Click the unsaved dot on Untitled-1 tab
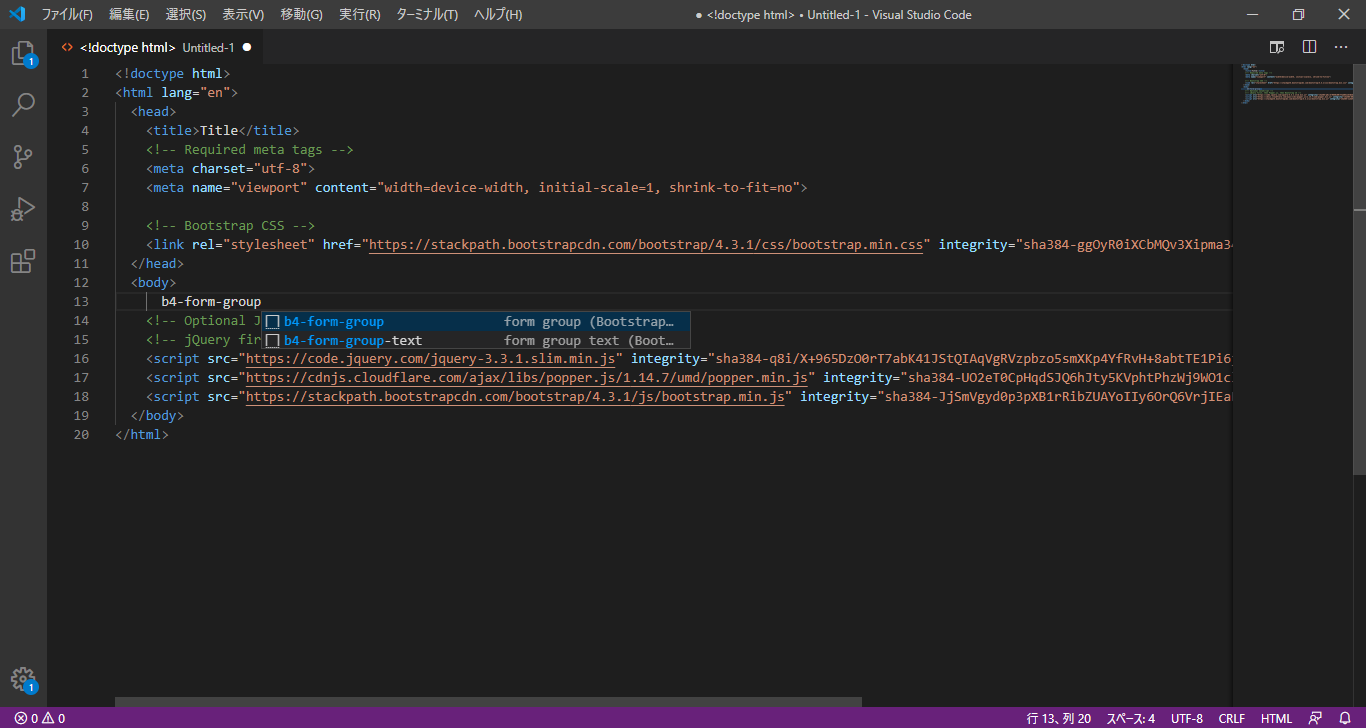The height and width of the screenshot is (728, 1366). click(247, 47)
